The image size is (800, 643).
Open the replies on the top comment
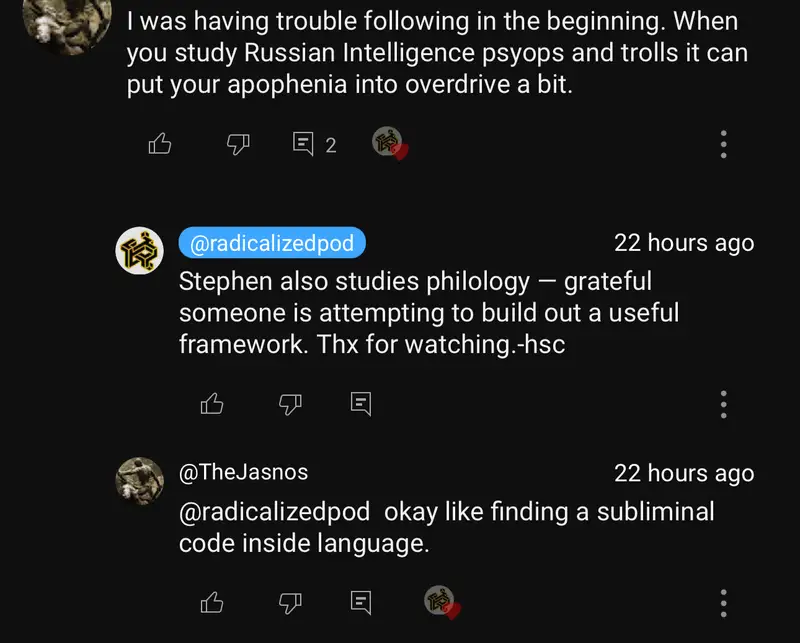(313, 145)
